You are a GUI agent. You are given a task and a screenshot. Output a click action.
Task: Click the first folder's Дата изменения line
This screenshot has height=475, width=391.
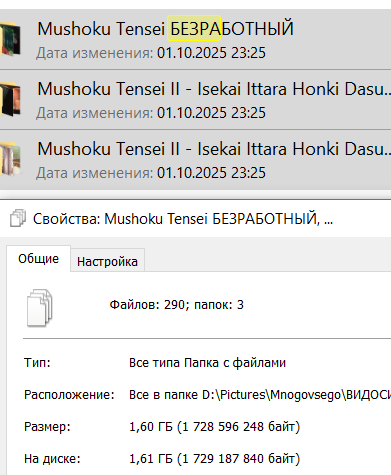[151, 53]
